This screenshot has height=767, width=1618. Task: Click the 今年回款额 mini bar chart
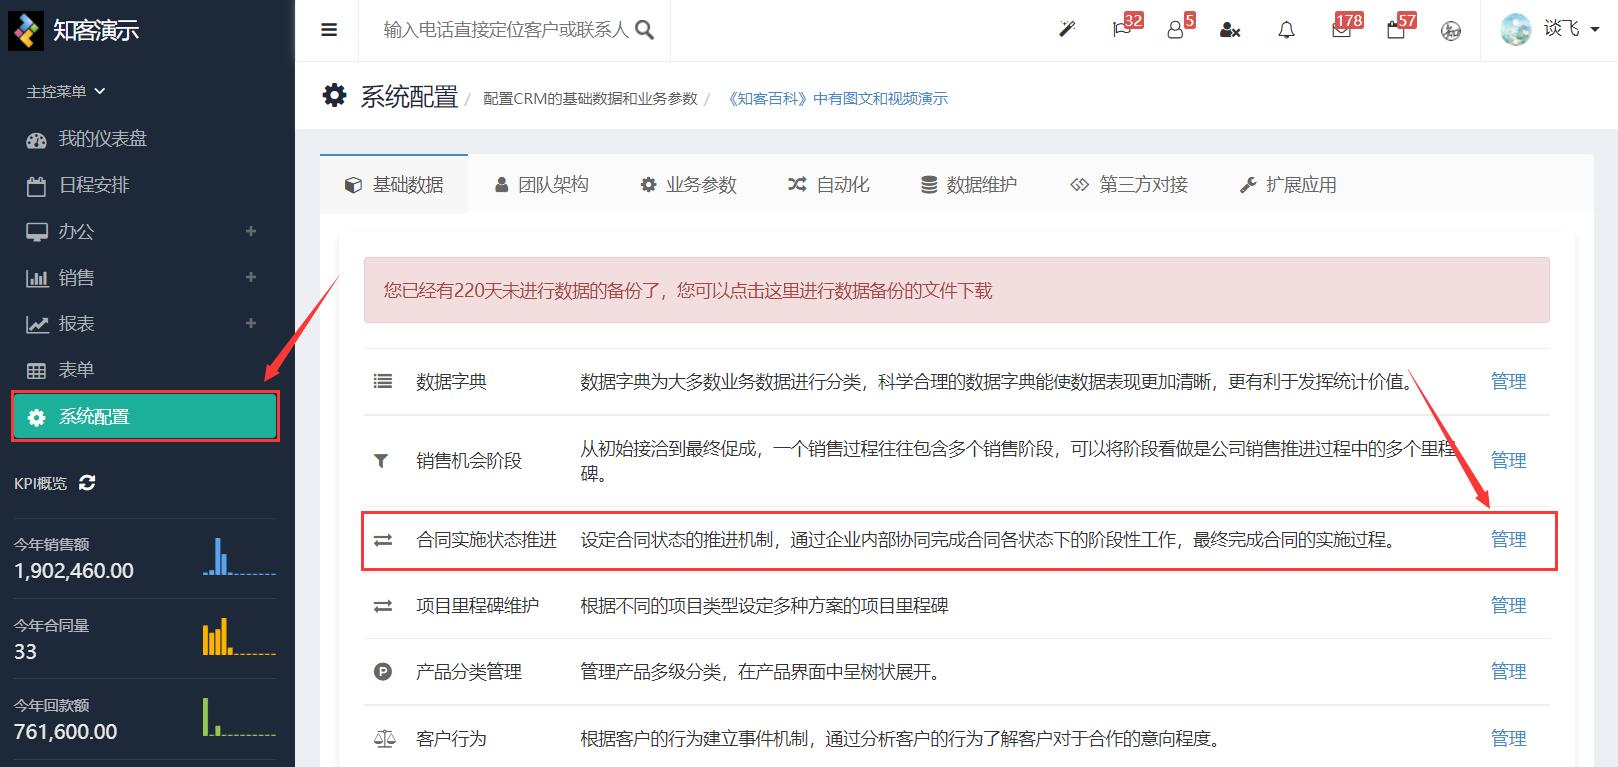click(x=239, y=717)
